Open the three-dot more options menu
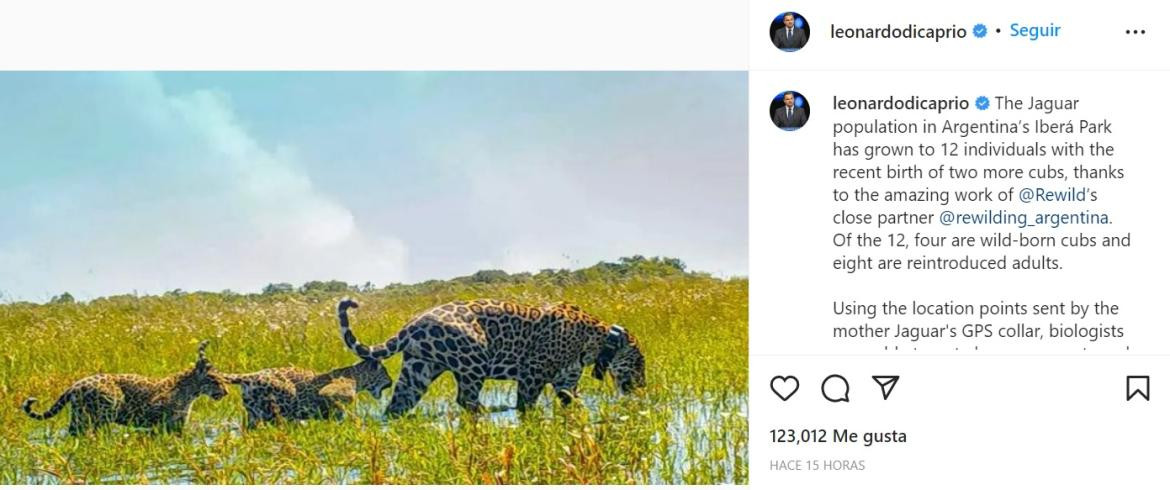 (1135, 32)
